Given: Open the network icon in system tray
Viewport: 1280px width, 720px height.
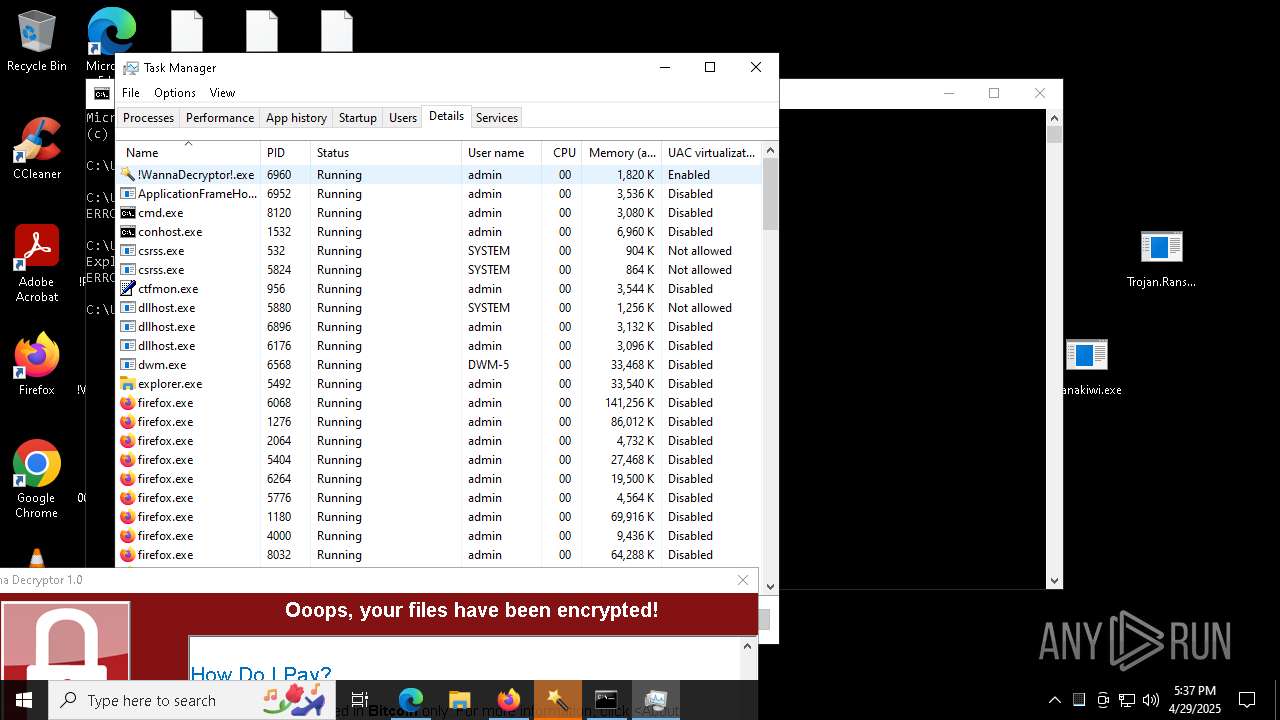Looking at the screenshot, I should point(1127,700).
